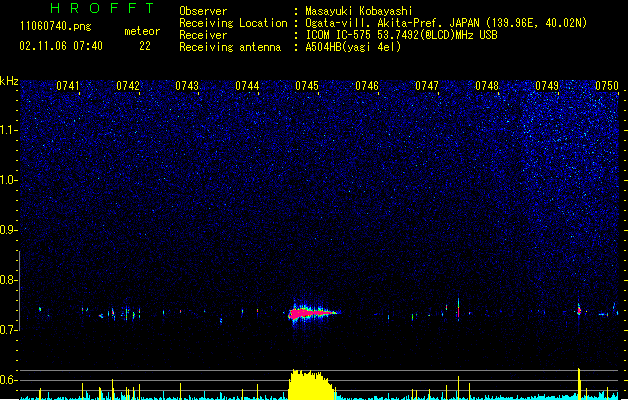Click the bright pink meteor echo at 0745
The height and width of the screenshot is (400, 629).
(x=311, y=313)
